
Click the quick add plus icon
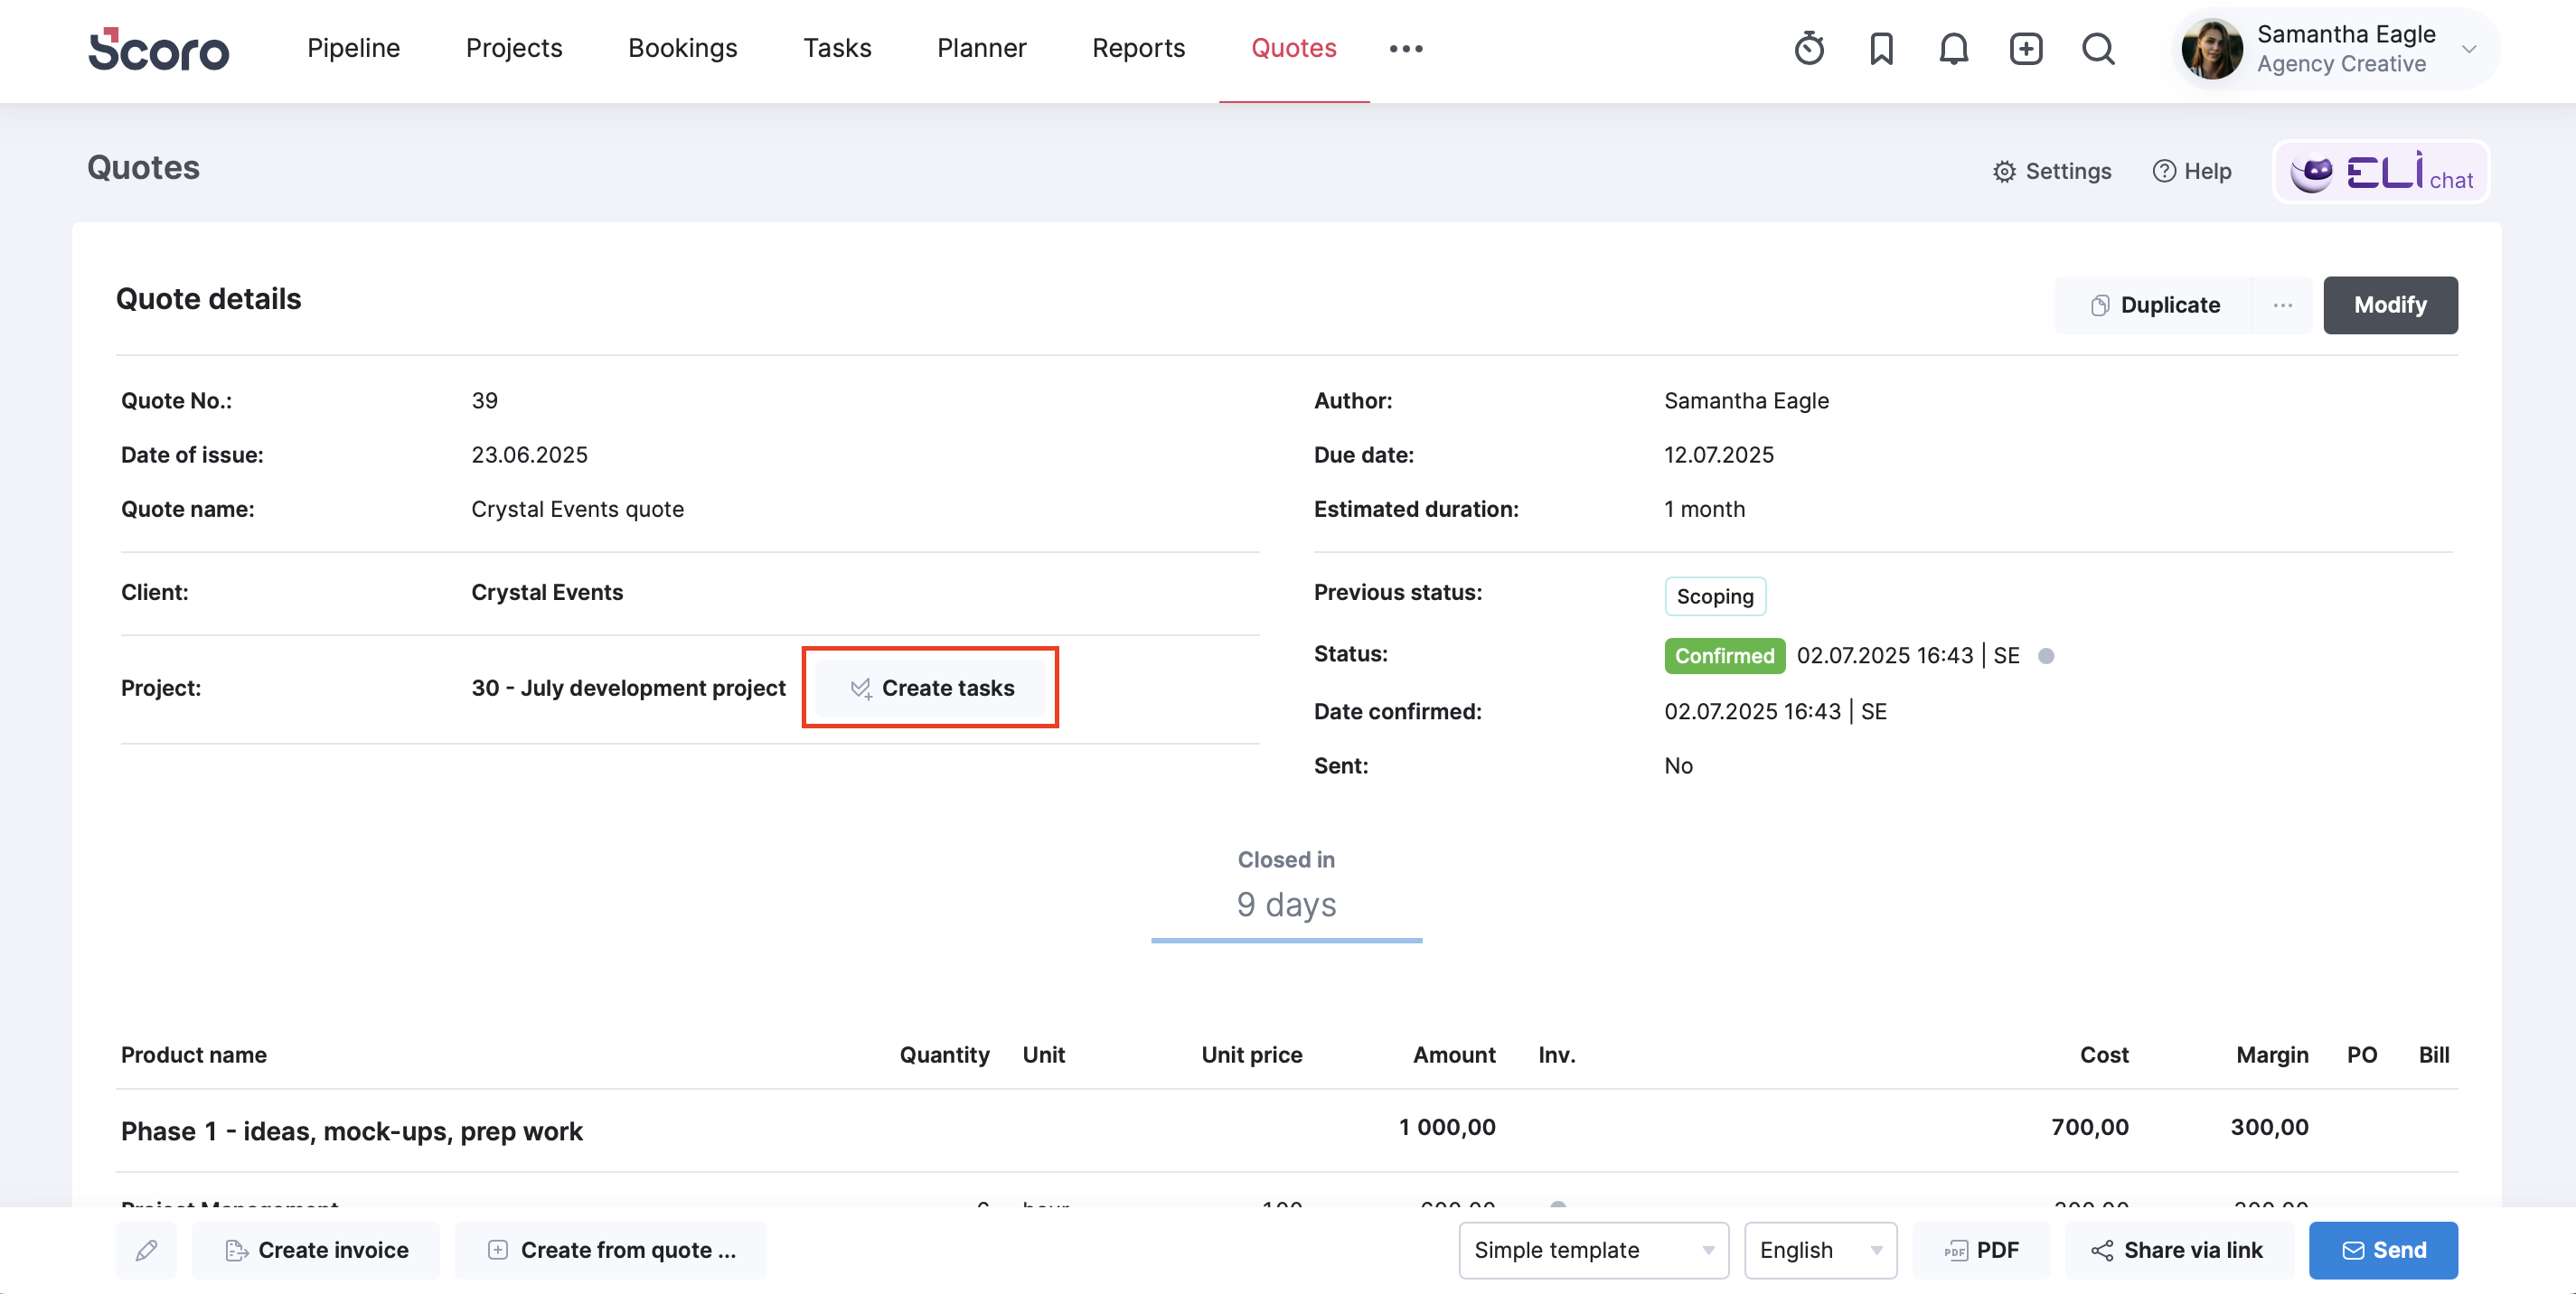pos(2026,48)
